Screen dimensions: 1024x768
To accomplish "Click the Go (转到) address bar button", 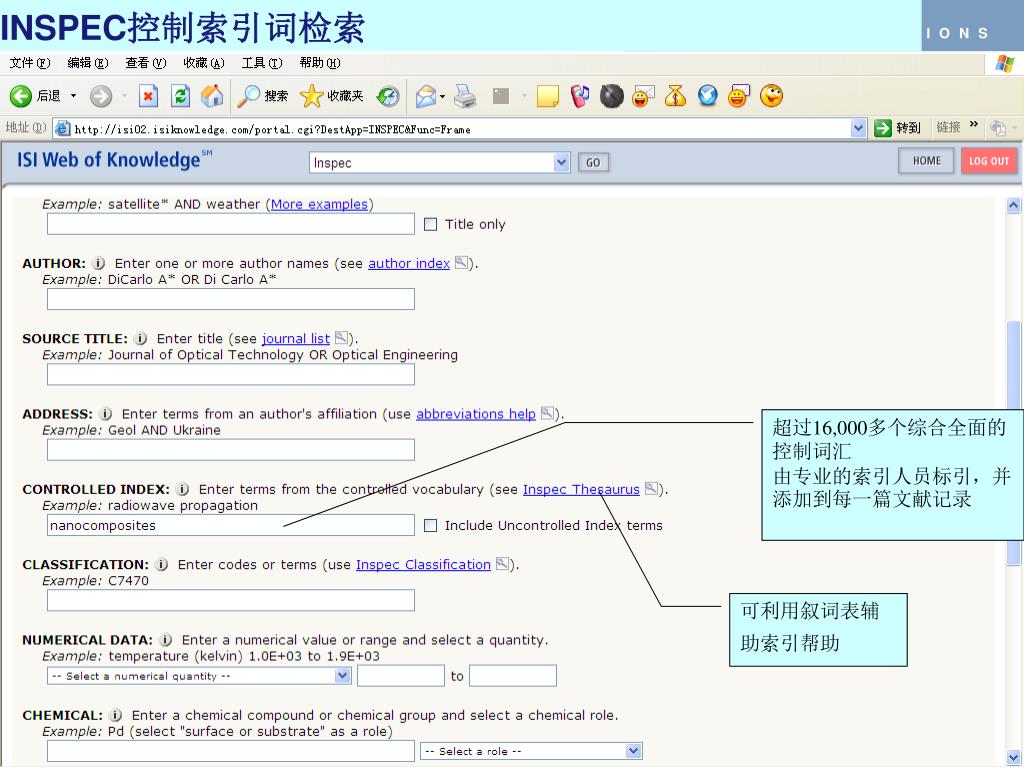I will point(897,128).
